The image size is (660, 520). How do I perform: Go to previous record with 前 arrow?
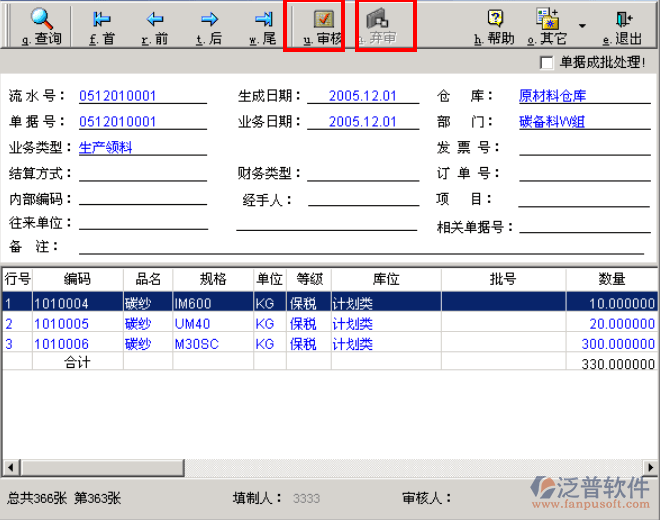154,20
